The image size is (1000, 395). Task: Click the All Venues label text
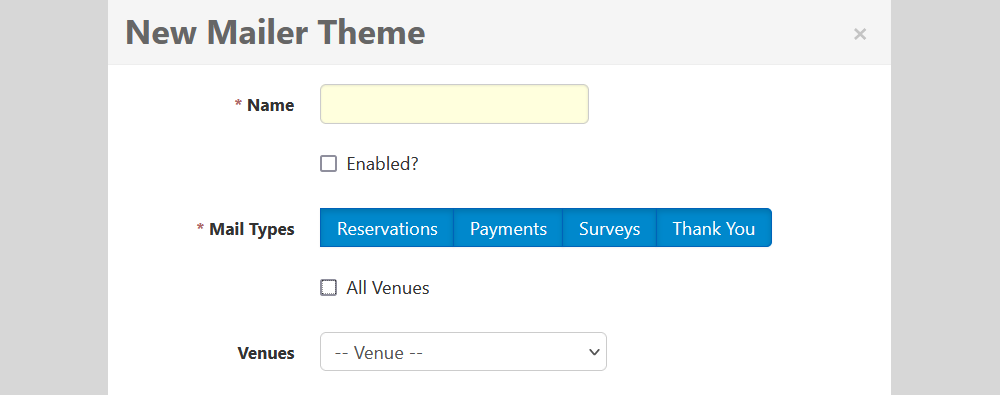[388, 288]
